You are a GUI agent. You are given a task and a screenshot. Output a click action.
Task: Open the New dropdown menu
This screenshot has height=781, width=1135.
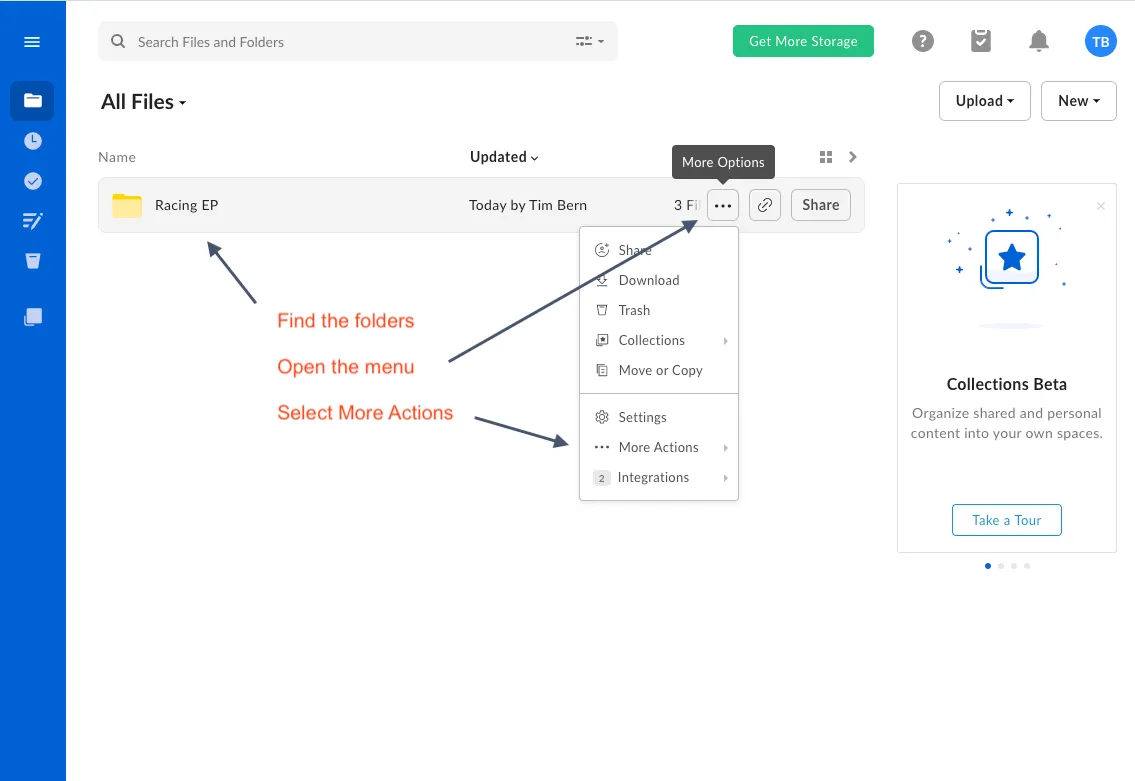(x=1078, y=100)
